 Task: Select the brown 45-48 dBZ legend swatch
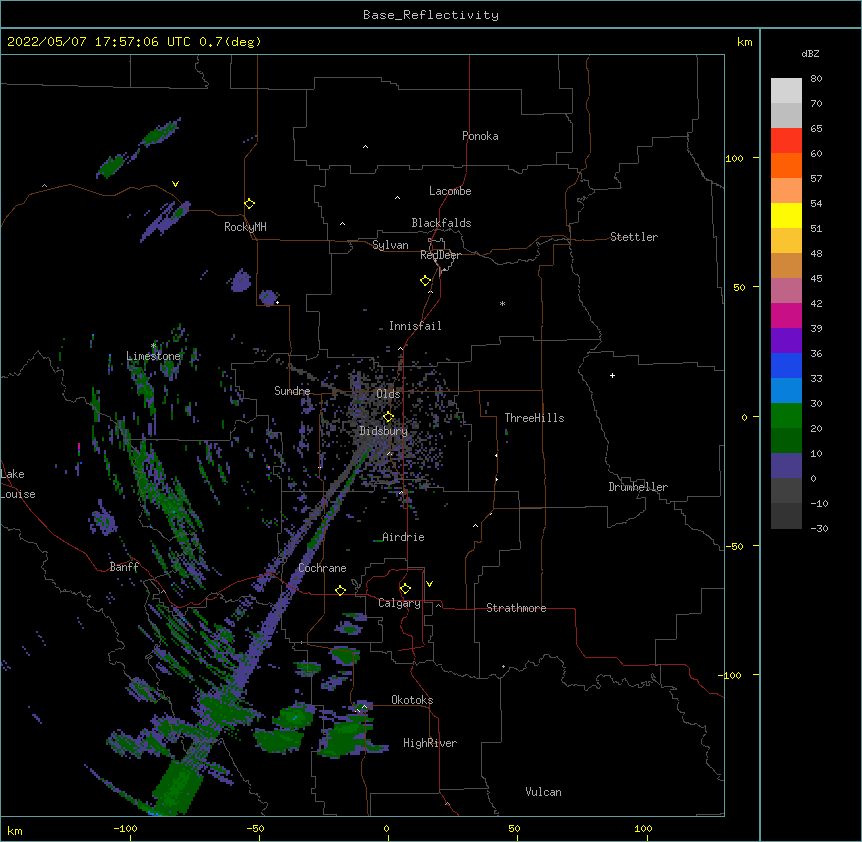[x=786, y=265]
